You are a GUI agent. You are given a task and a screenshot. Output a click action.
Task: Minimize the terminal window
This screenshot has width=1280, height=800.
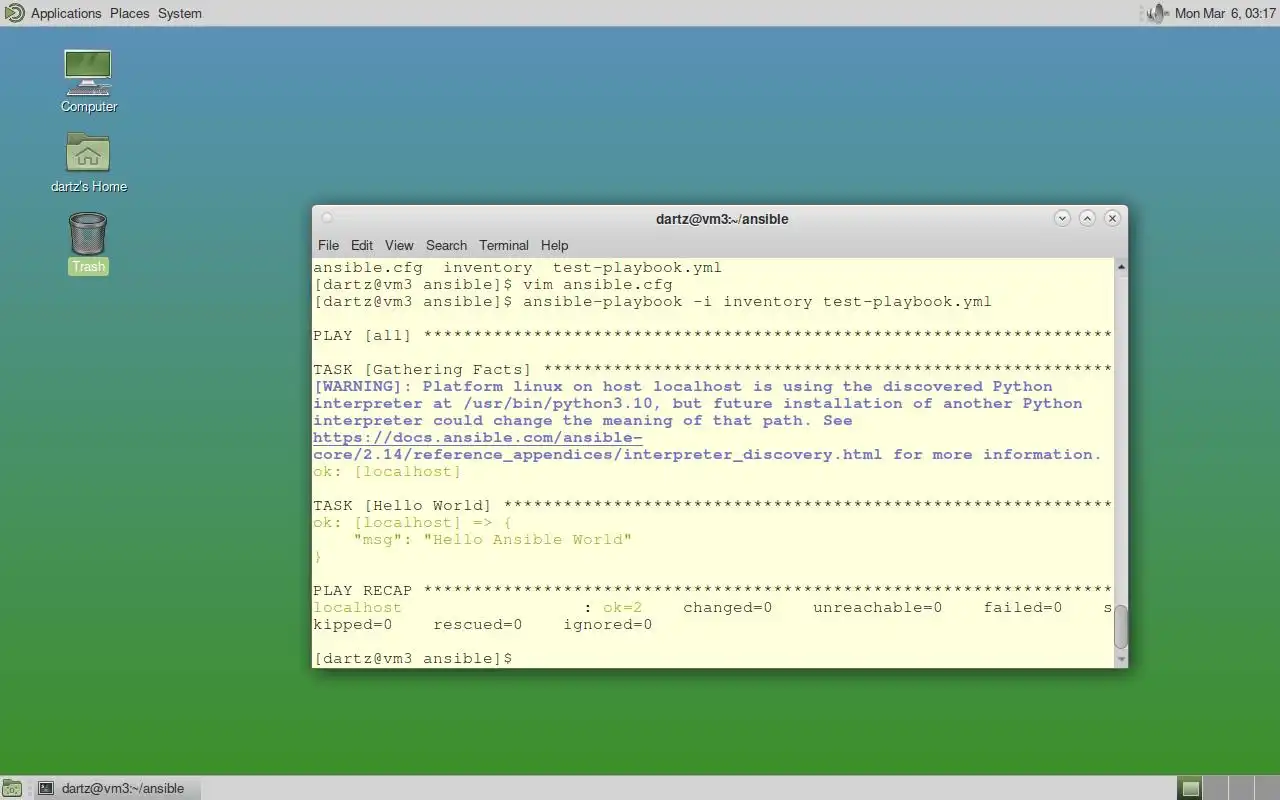[x=1062, y=218]
